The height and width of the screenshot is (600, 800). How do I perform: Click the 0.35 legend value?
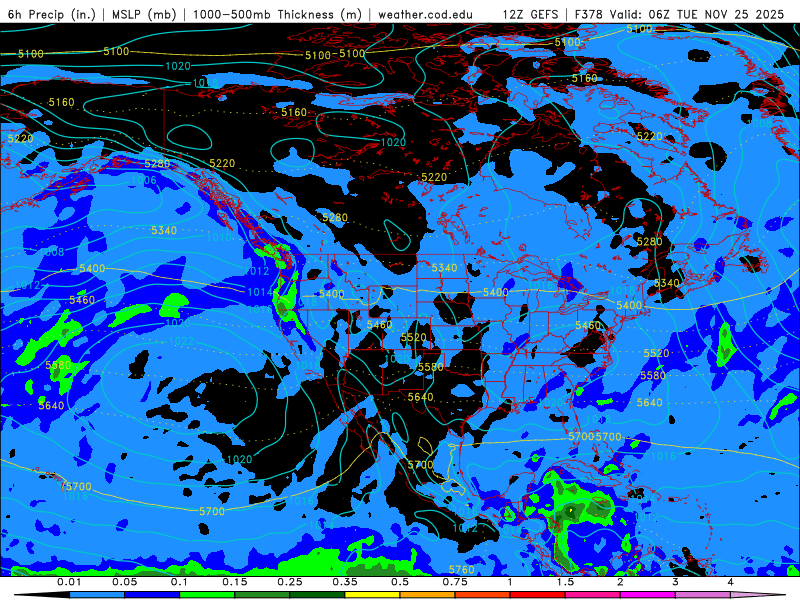coord(345,582)
